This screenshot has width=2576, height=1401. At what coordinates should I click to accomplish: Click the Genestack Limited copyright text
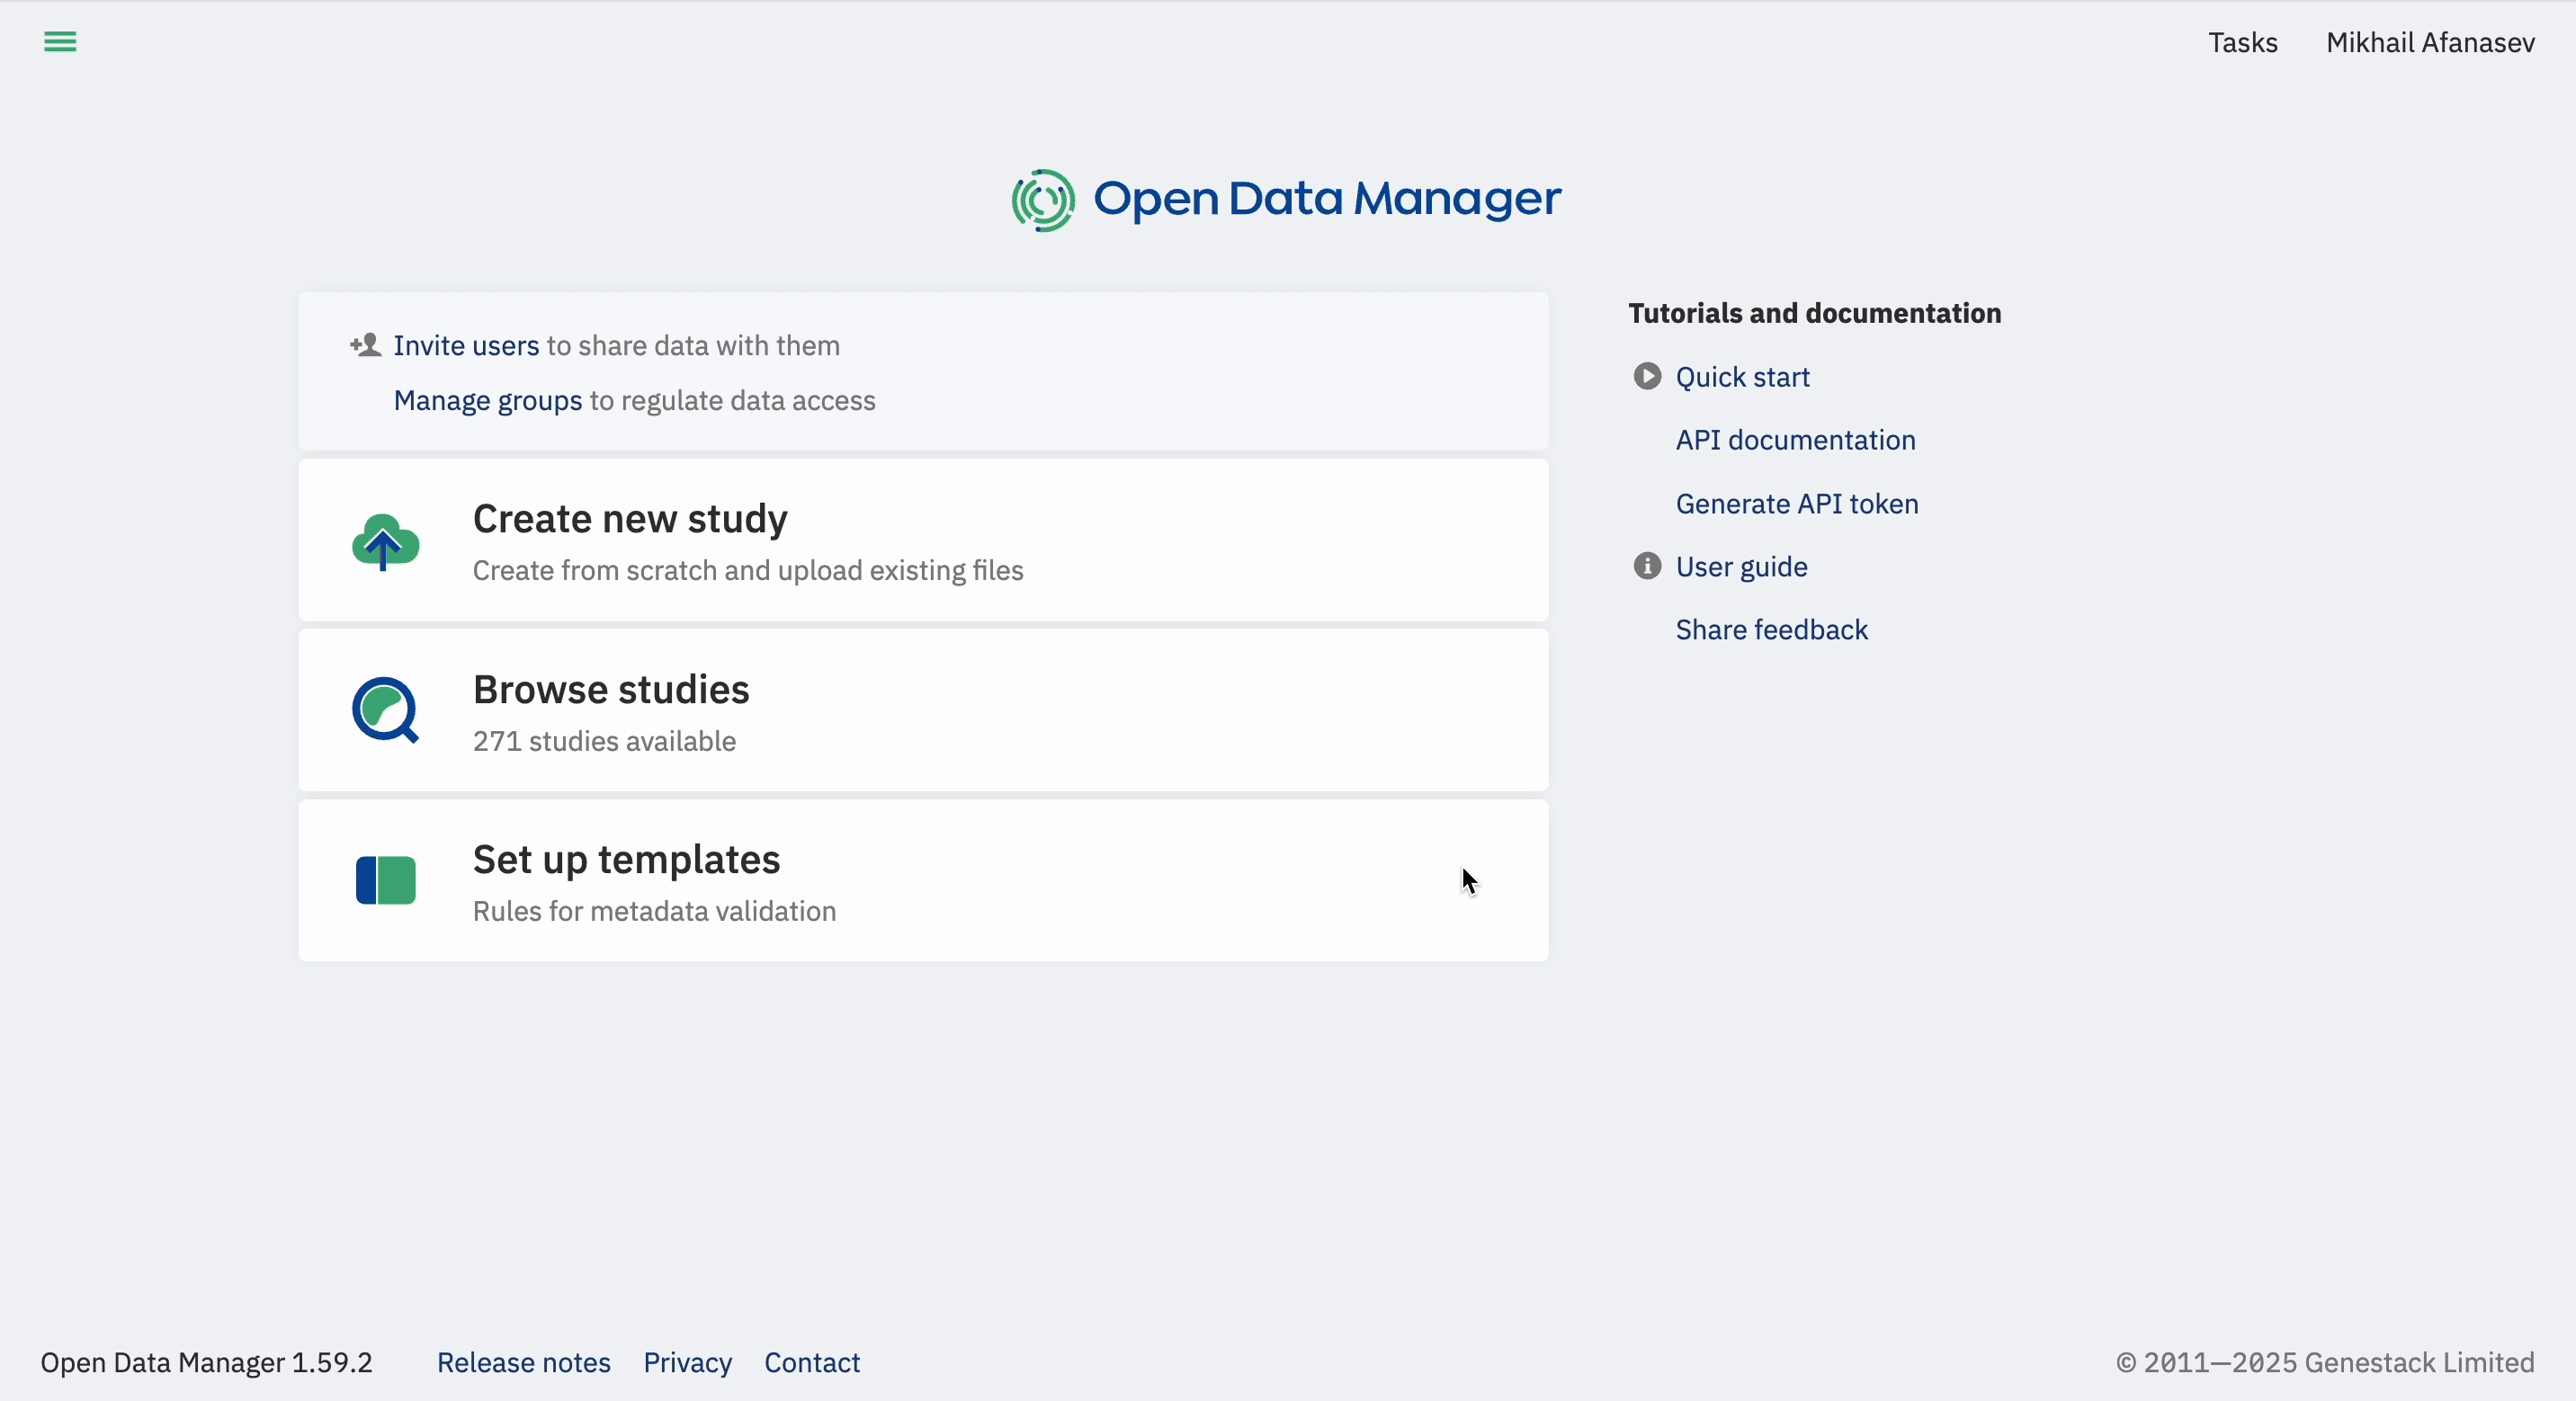[2325, 1363]
